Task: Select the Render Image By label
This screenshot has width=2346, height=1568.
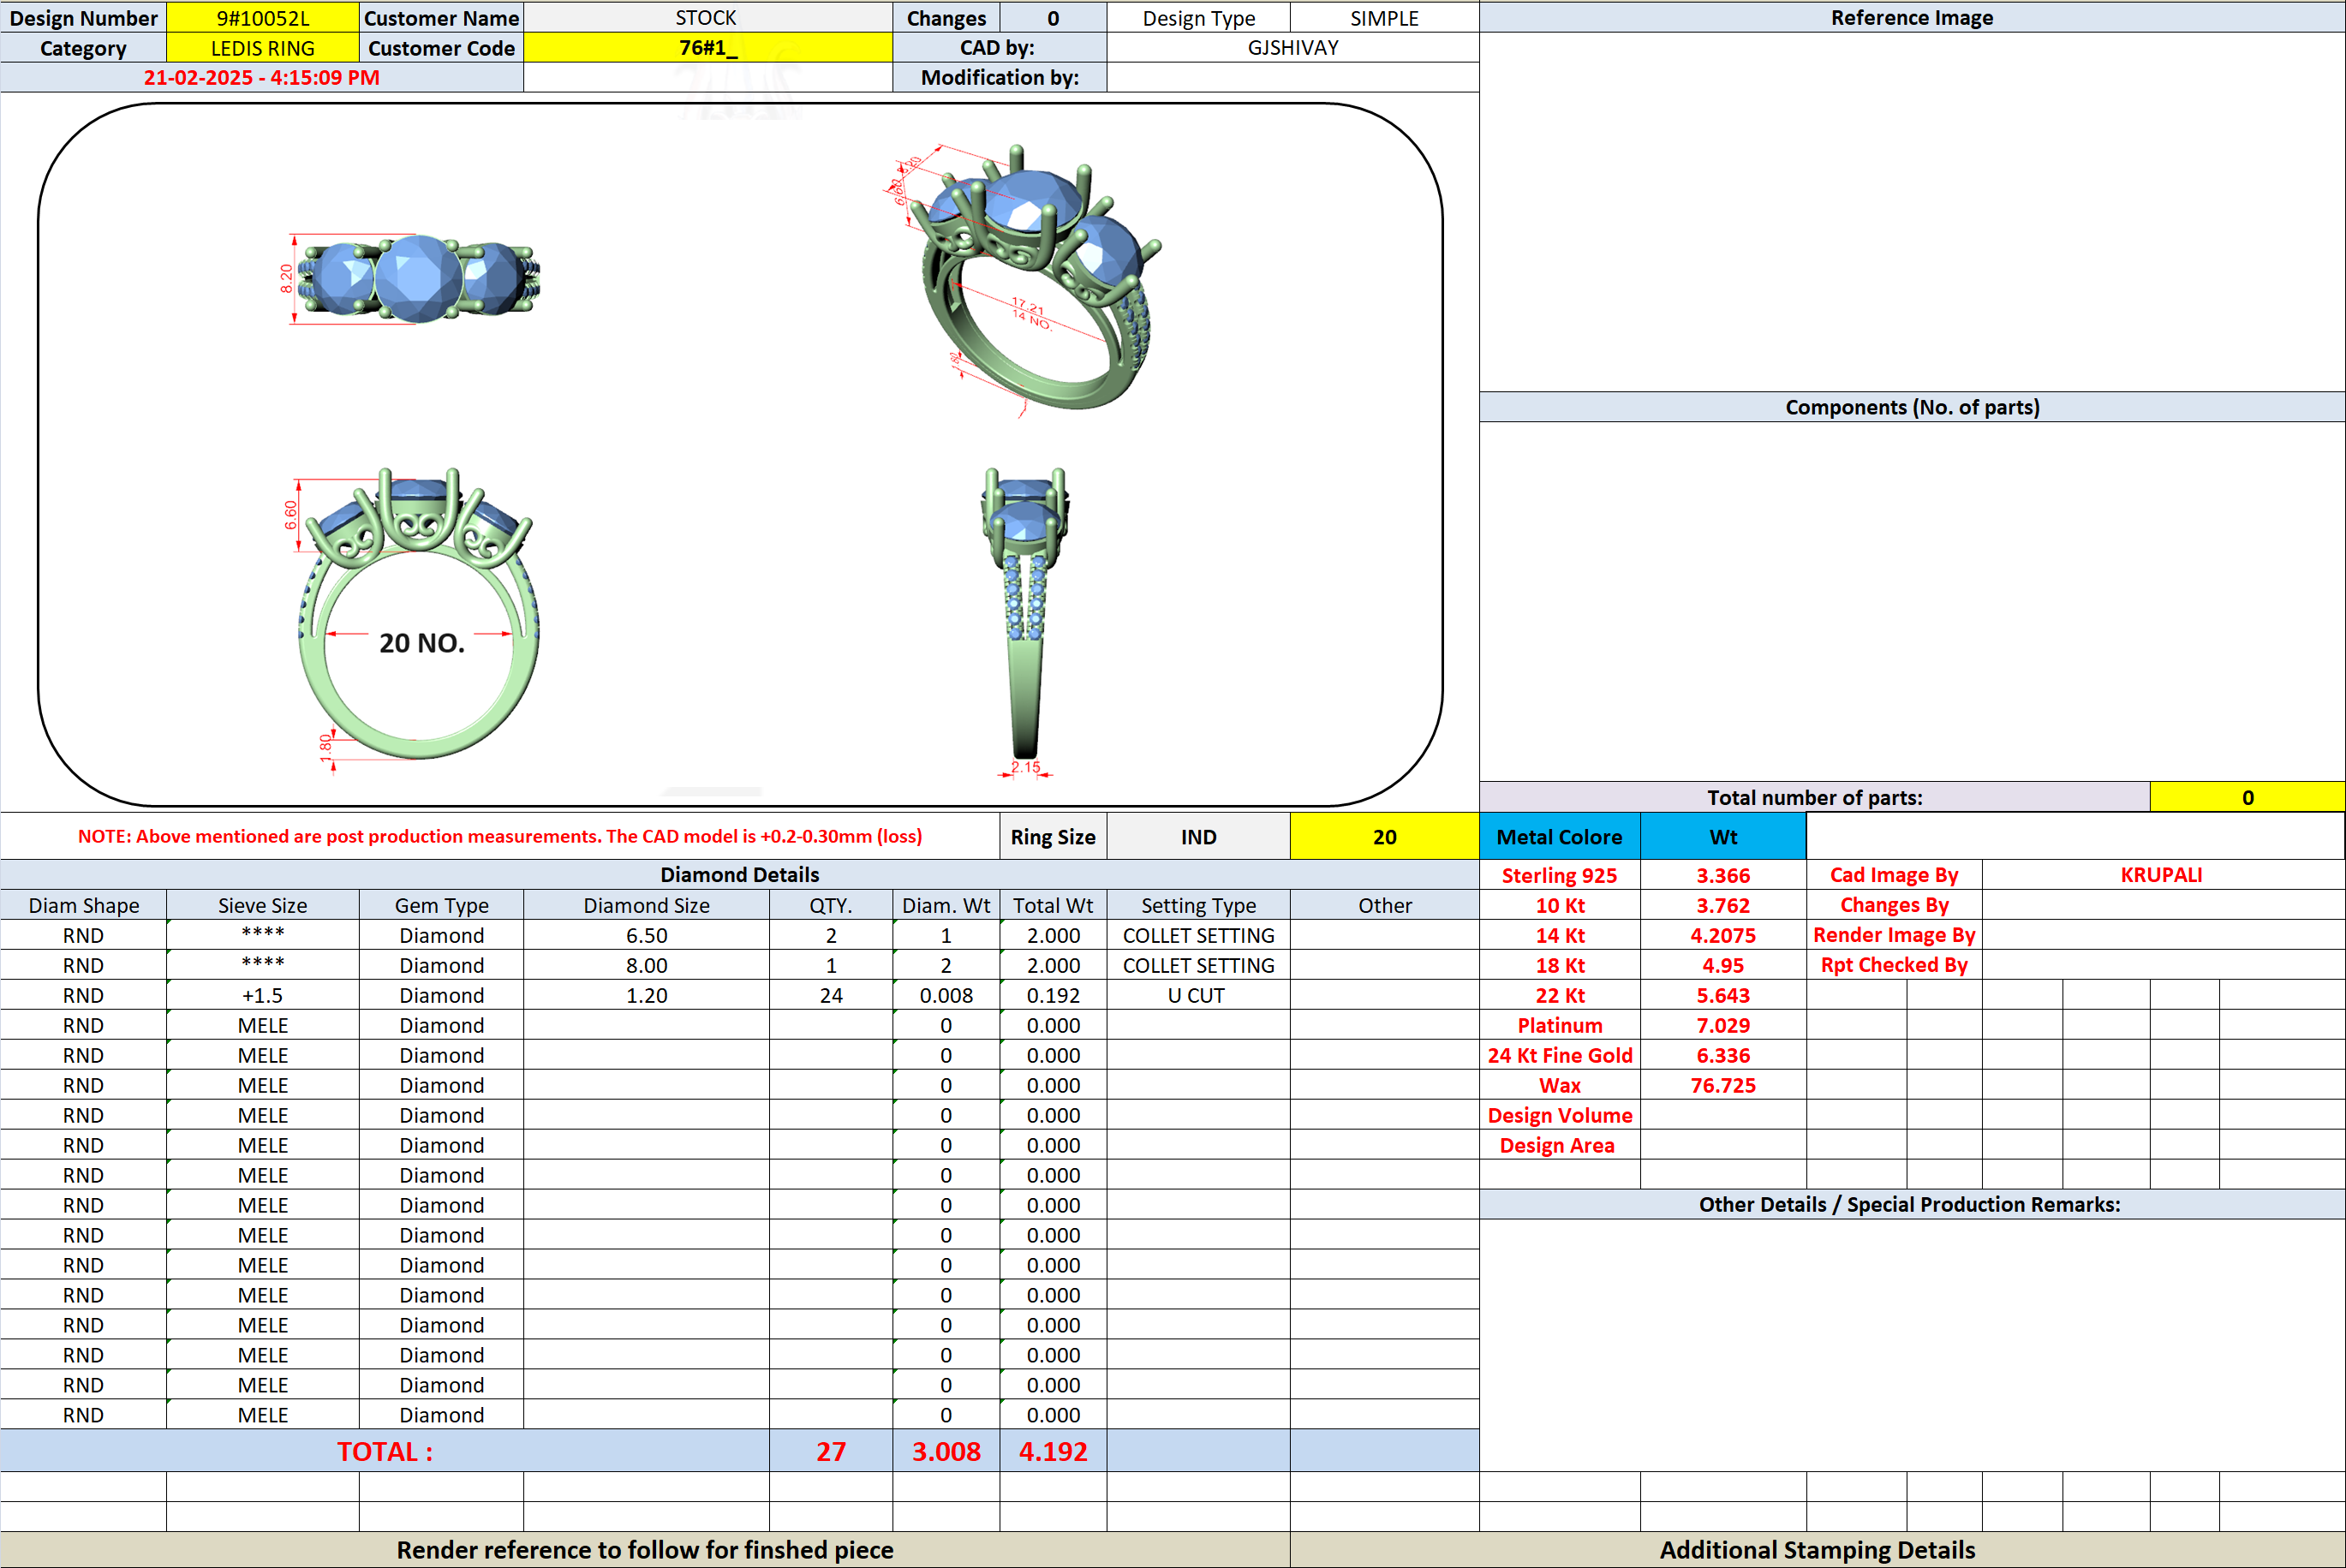Action: [x=1894, y=935]
